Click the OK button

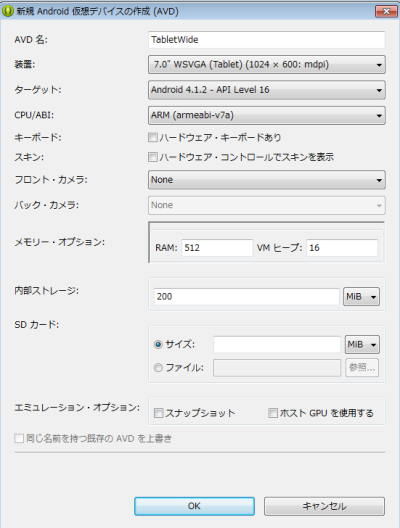[x=194, y=506]
